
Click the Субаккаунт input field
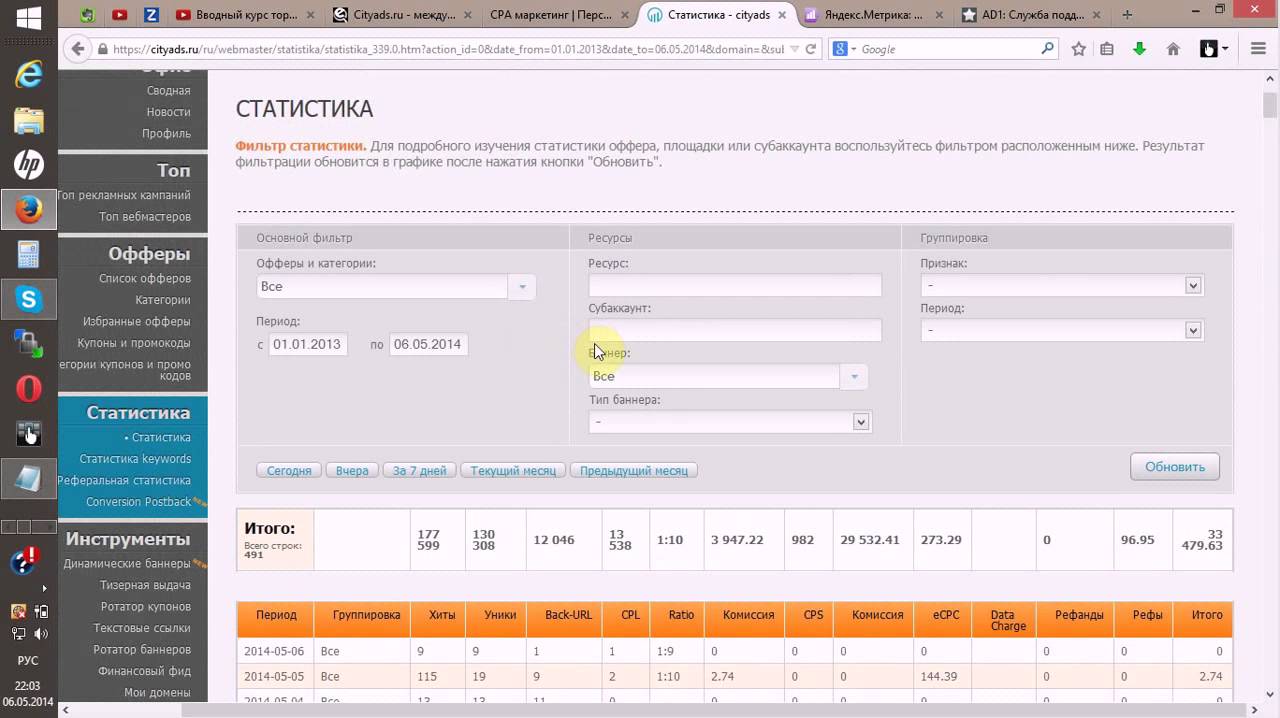[x=735, y=330]
